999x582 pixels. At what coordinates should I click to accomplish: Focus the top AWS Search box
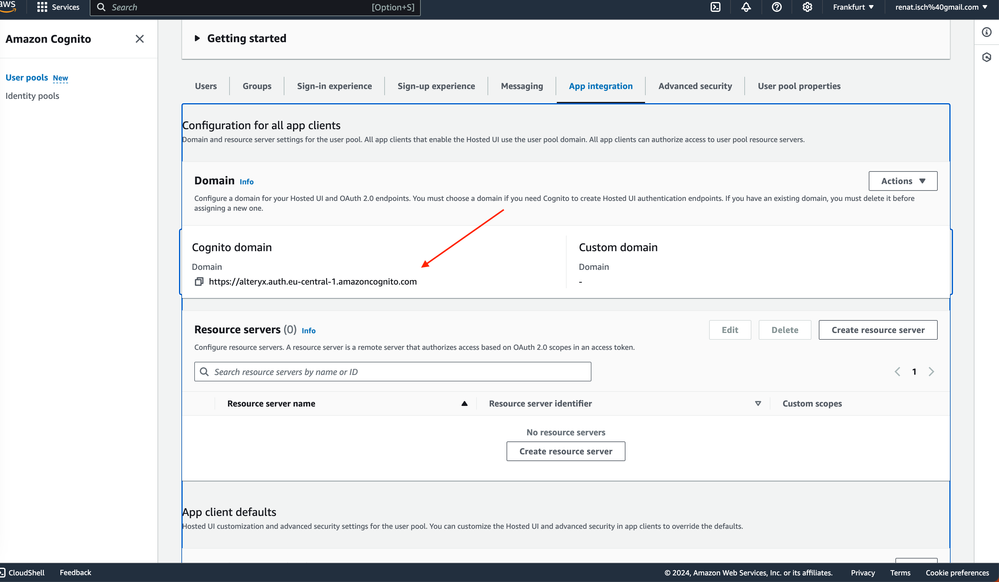pyautogui.click(x=255, y=8)
